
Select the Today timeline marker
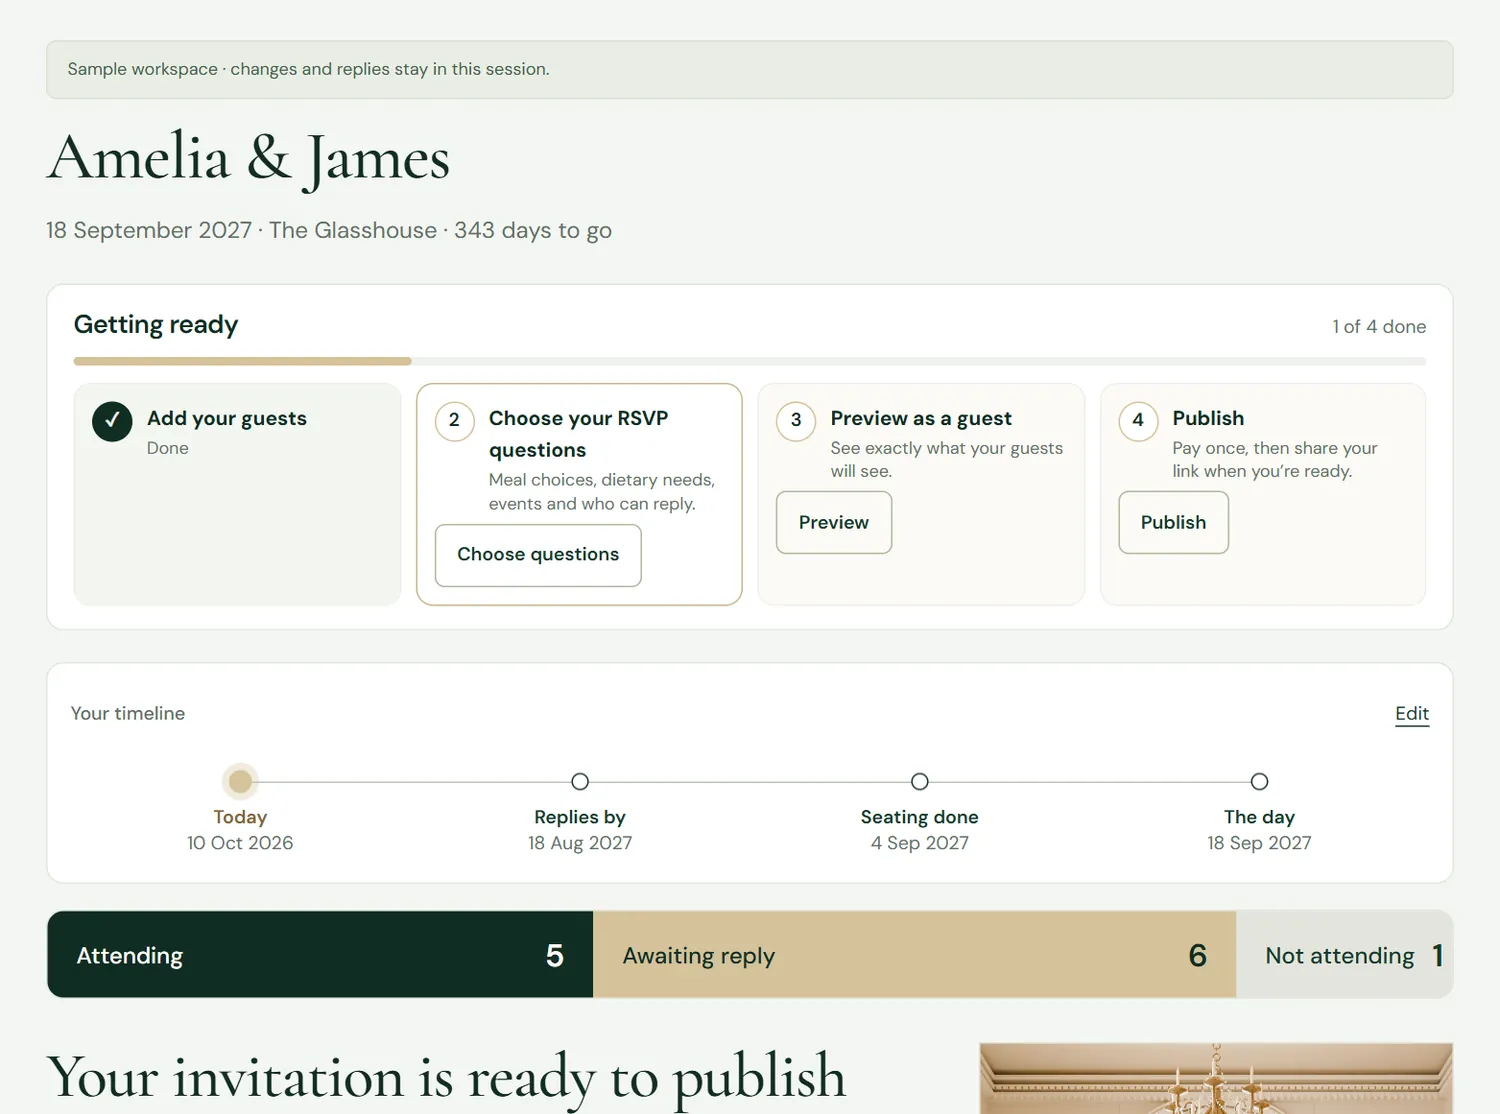(240, 781)
